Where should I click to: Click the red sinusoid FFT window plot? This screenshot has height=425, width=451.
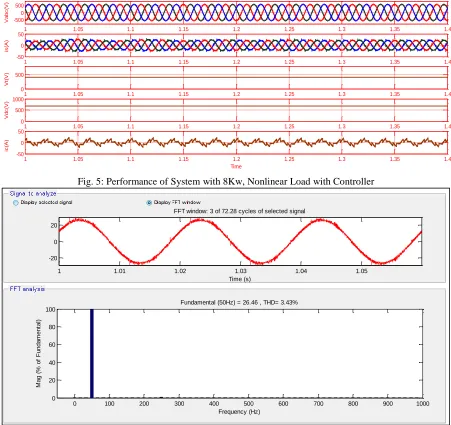pyautogui.click(x=241, y=242)
